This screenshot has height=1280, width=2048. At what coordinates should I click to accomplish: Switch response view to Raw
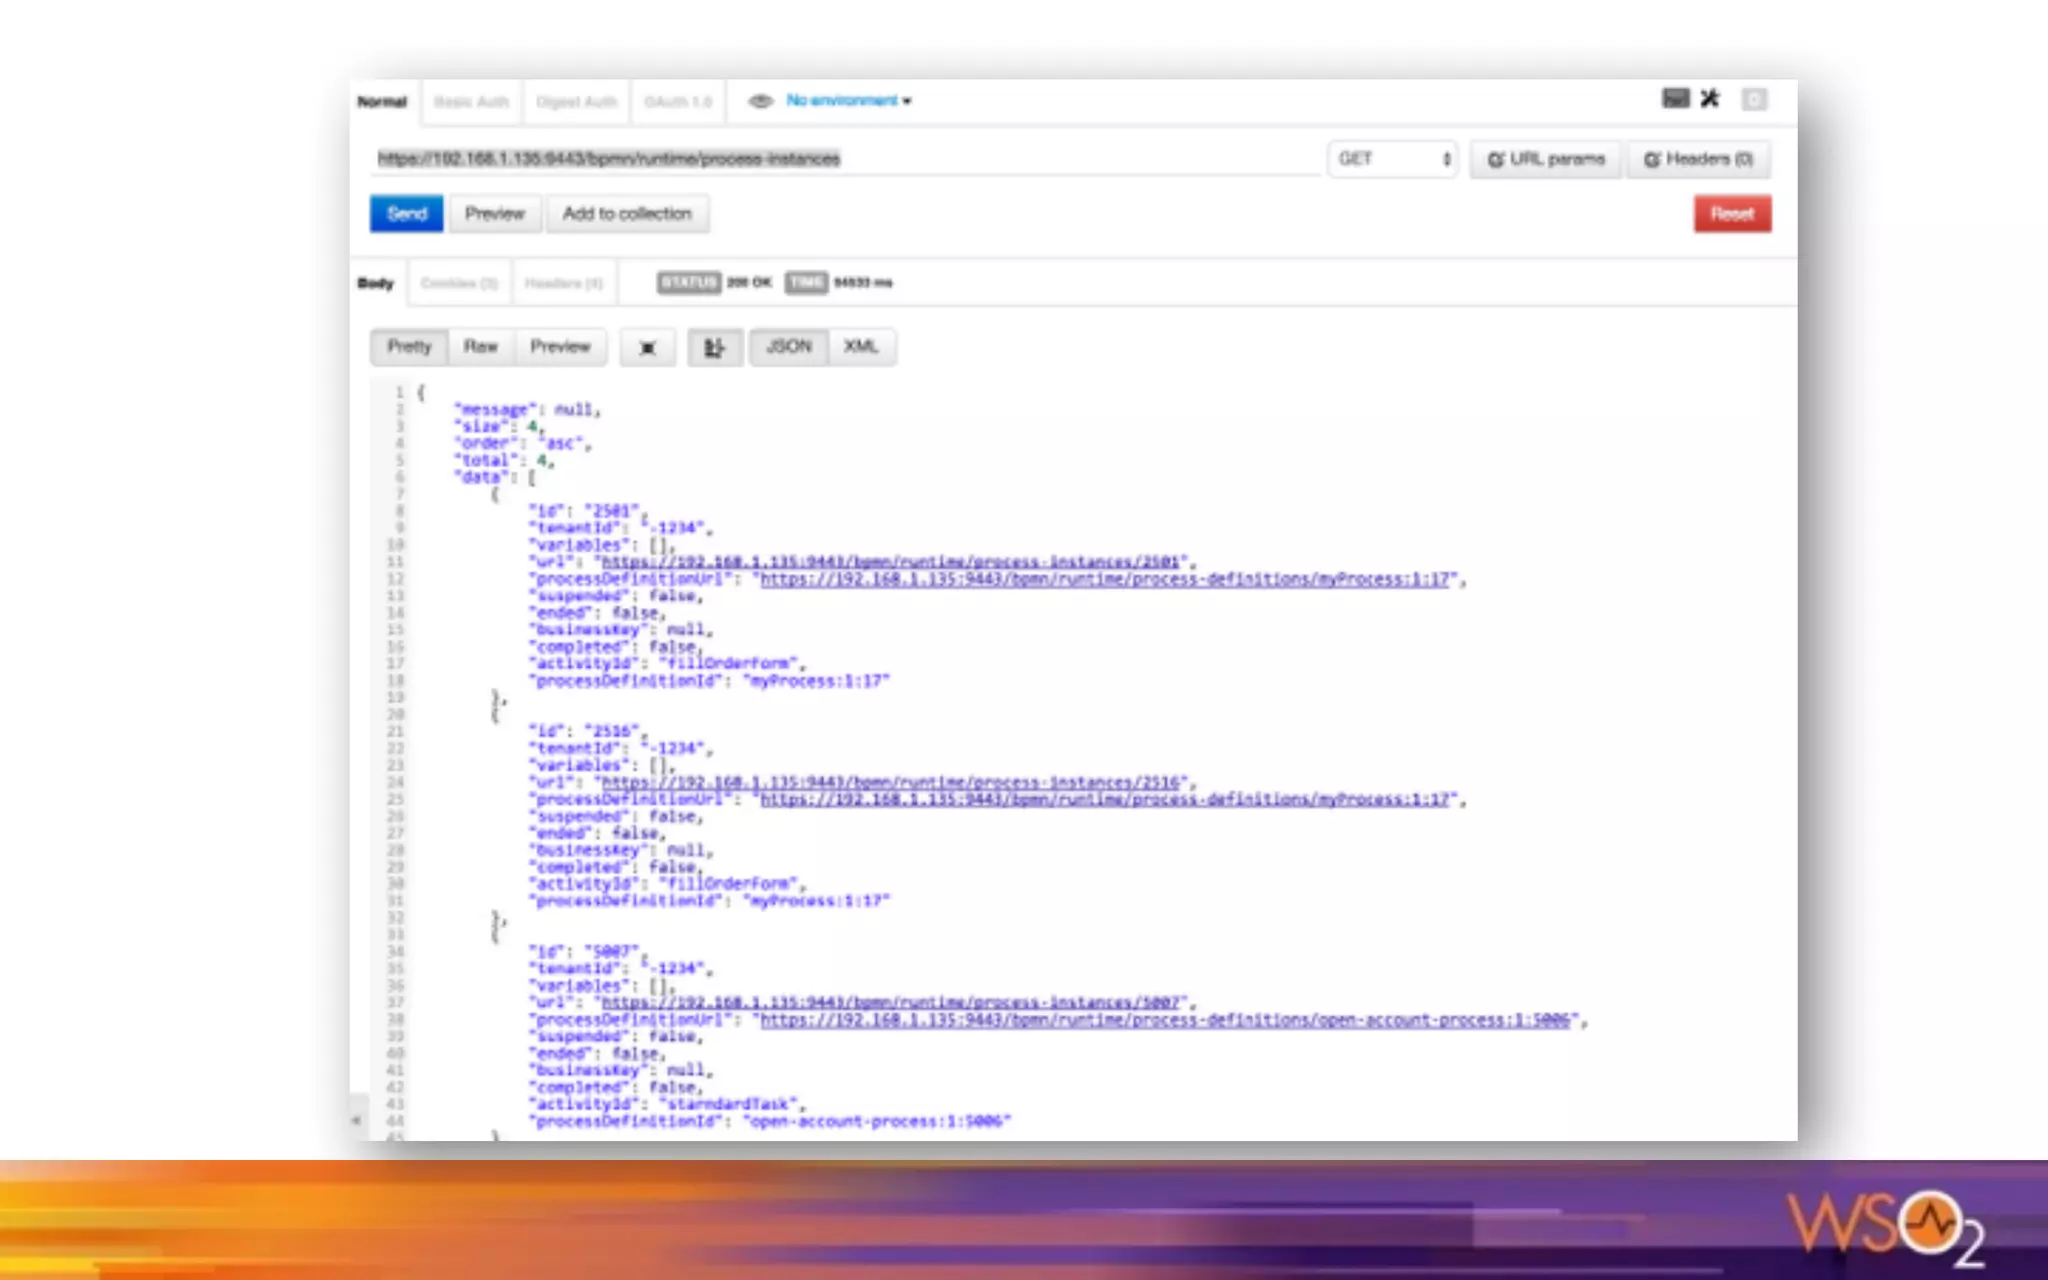click(480, 346)
